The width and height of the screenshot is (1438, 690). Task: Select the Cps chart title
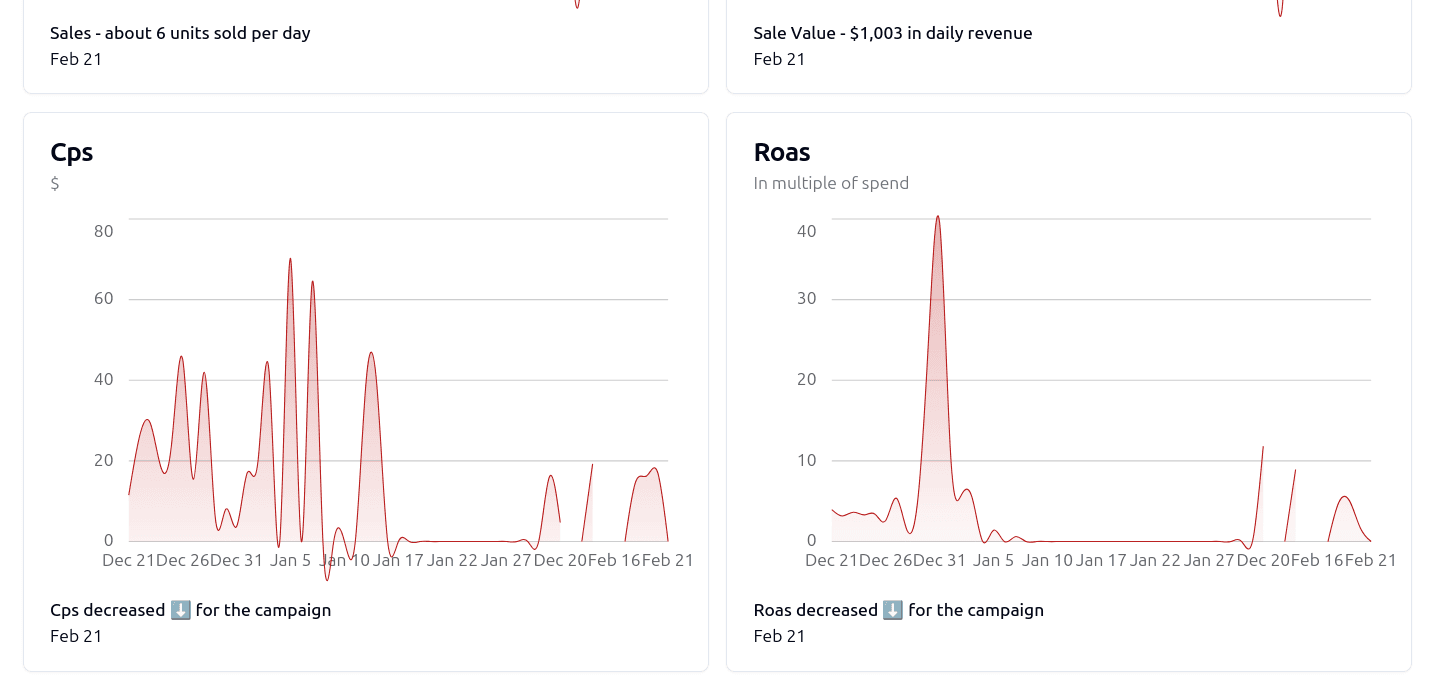[72, 152]
